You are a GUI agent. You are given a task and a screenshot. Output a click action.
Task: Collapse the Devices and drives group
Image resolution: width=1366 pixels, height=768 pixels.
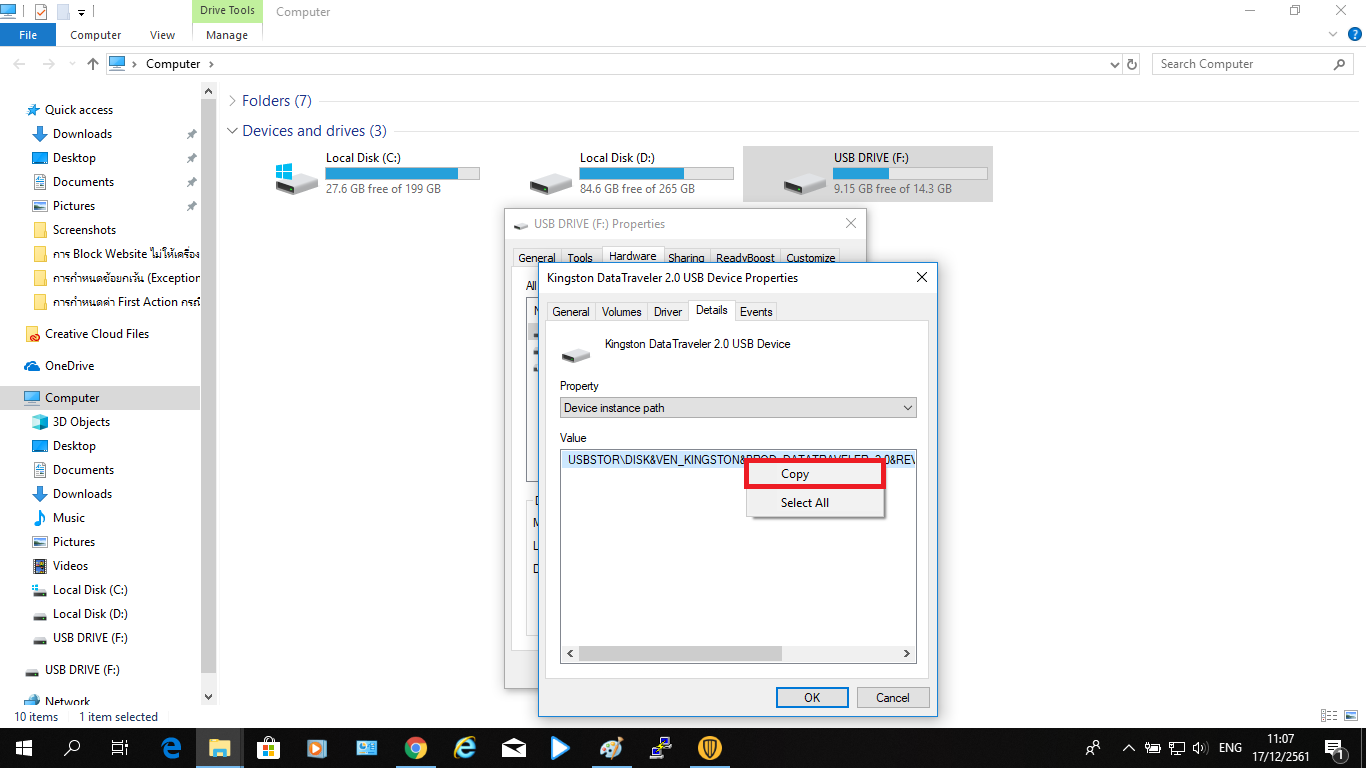click(232, 131)
